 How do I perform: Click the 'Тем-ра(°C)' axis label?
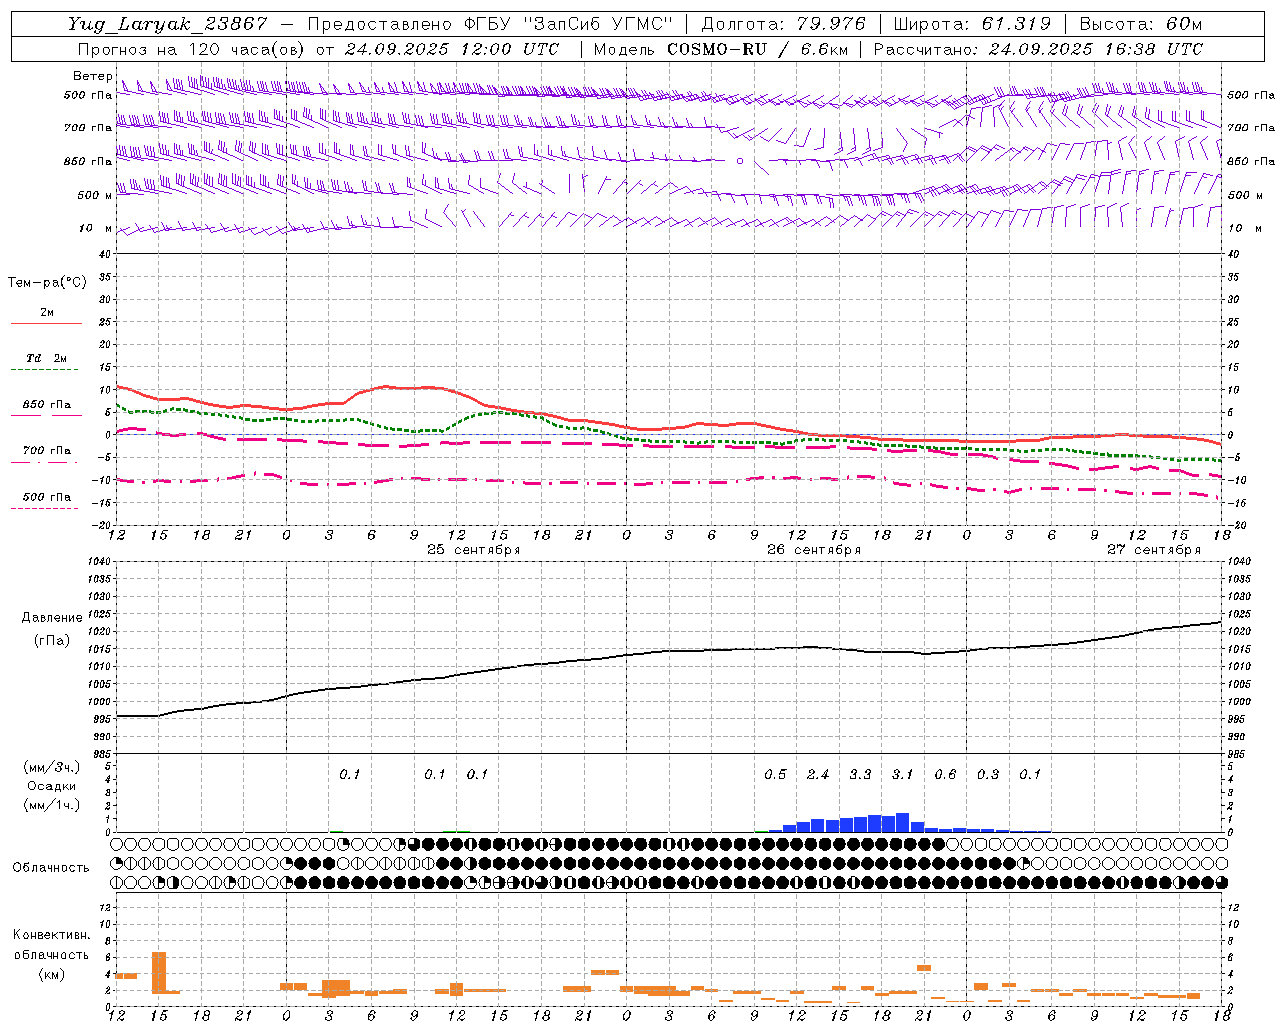(x=47, y=283)
